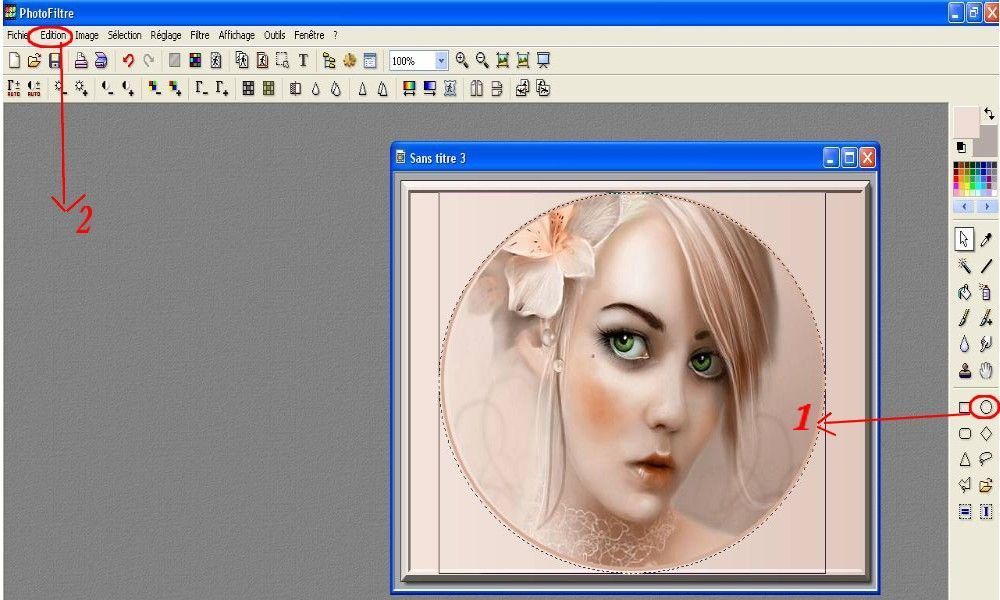Screen dimensions: 1000x600
Task: Raise gamma with the Gamma plus icon
Action: 221,88
